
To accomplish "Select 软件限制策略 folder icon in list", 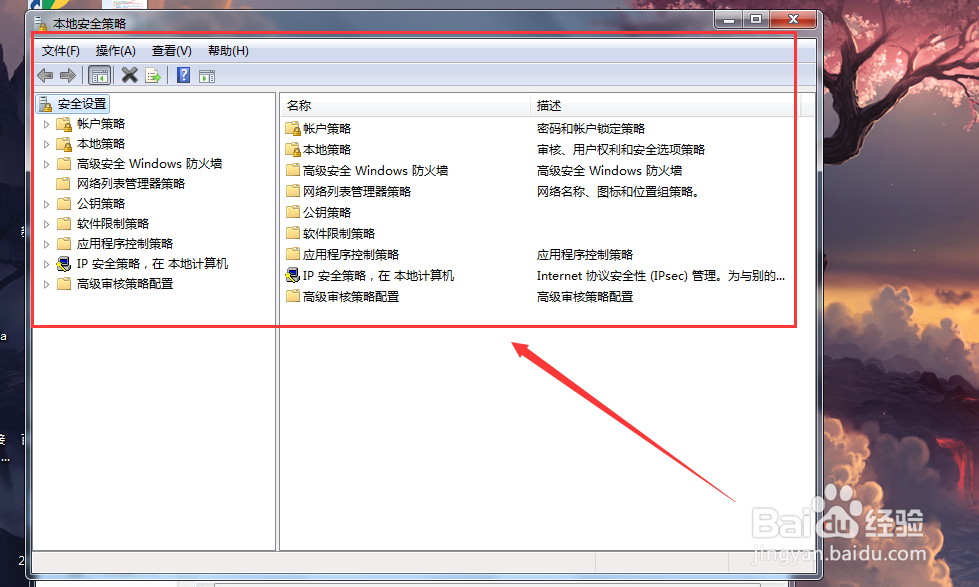I will (x=293, y=233).
